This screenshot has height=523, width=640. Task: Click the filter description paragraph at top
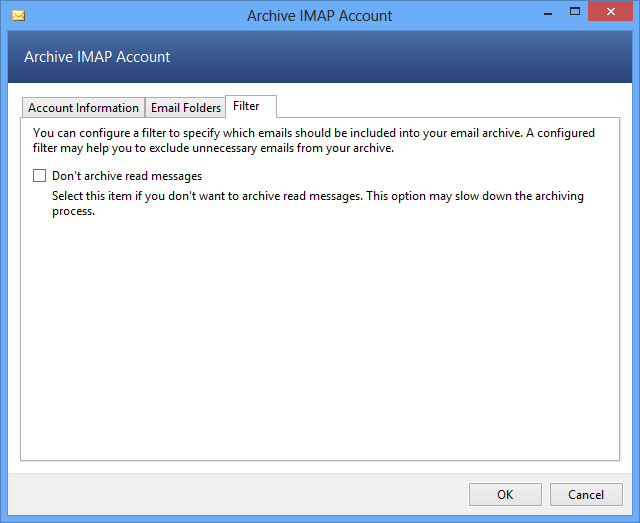tap(315, 141)
